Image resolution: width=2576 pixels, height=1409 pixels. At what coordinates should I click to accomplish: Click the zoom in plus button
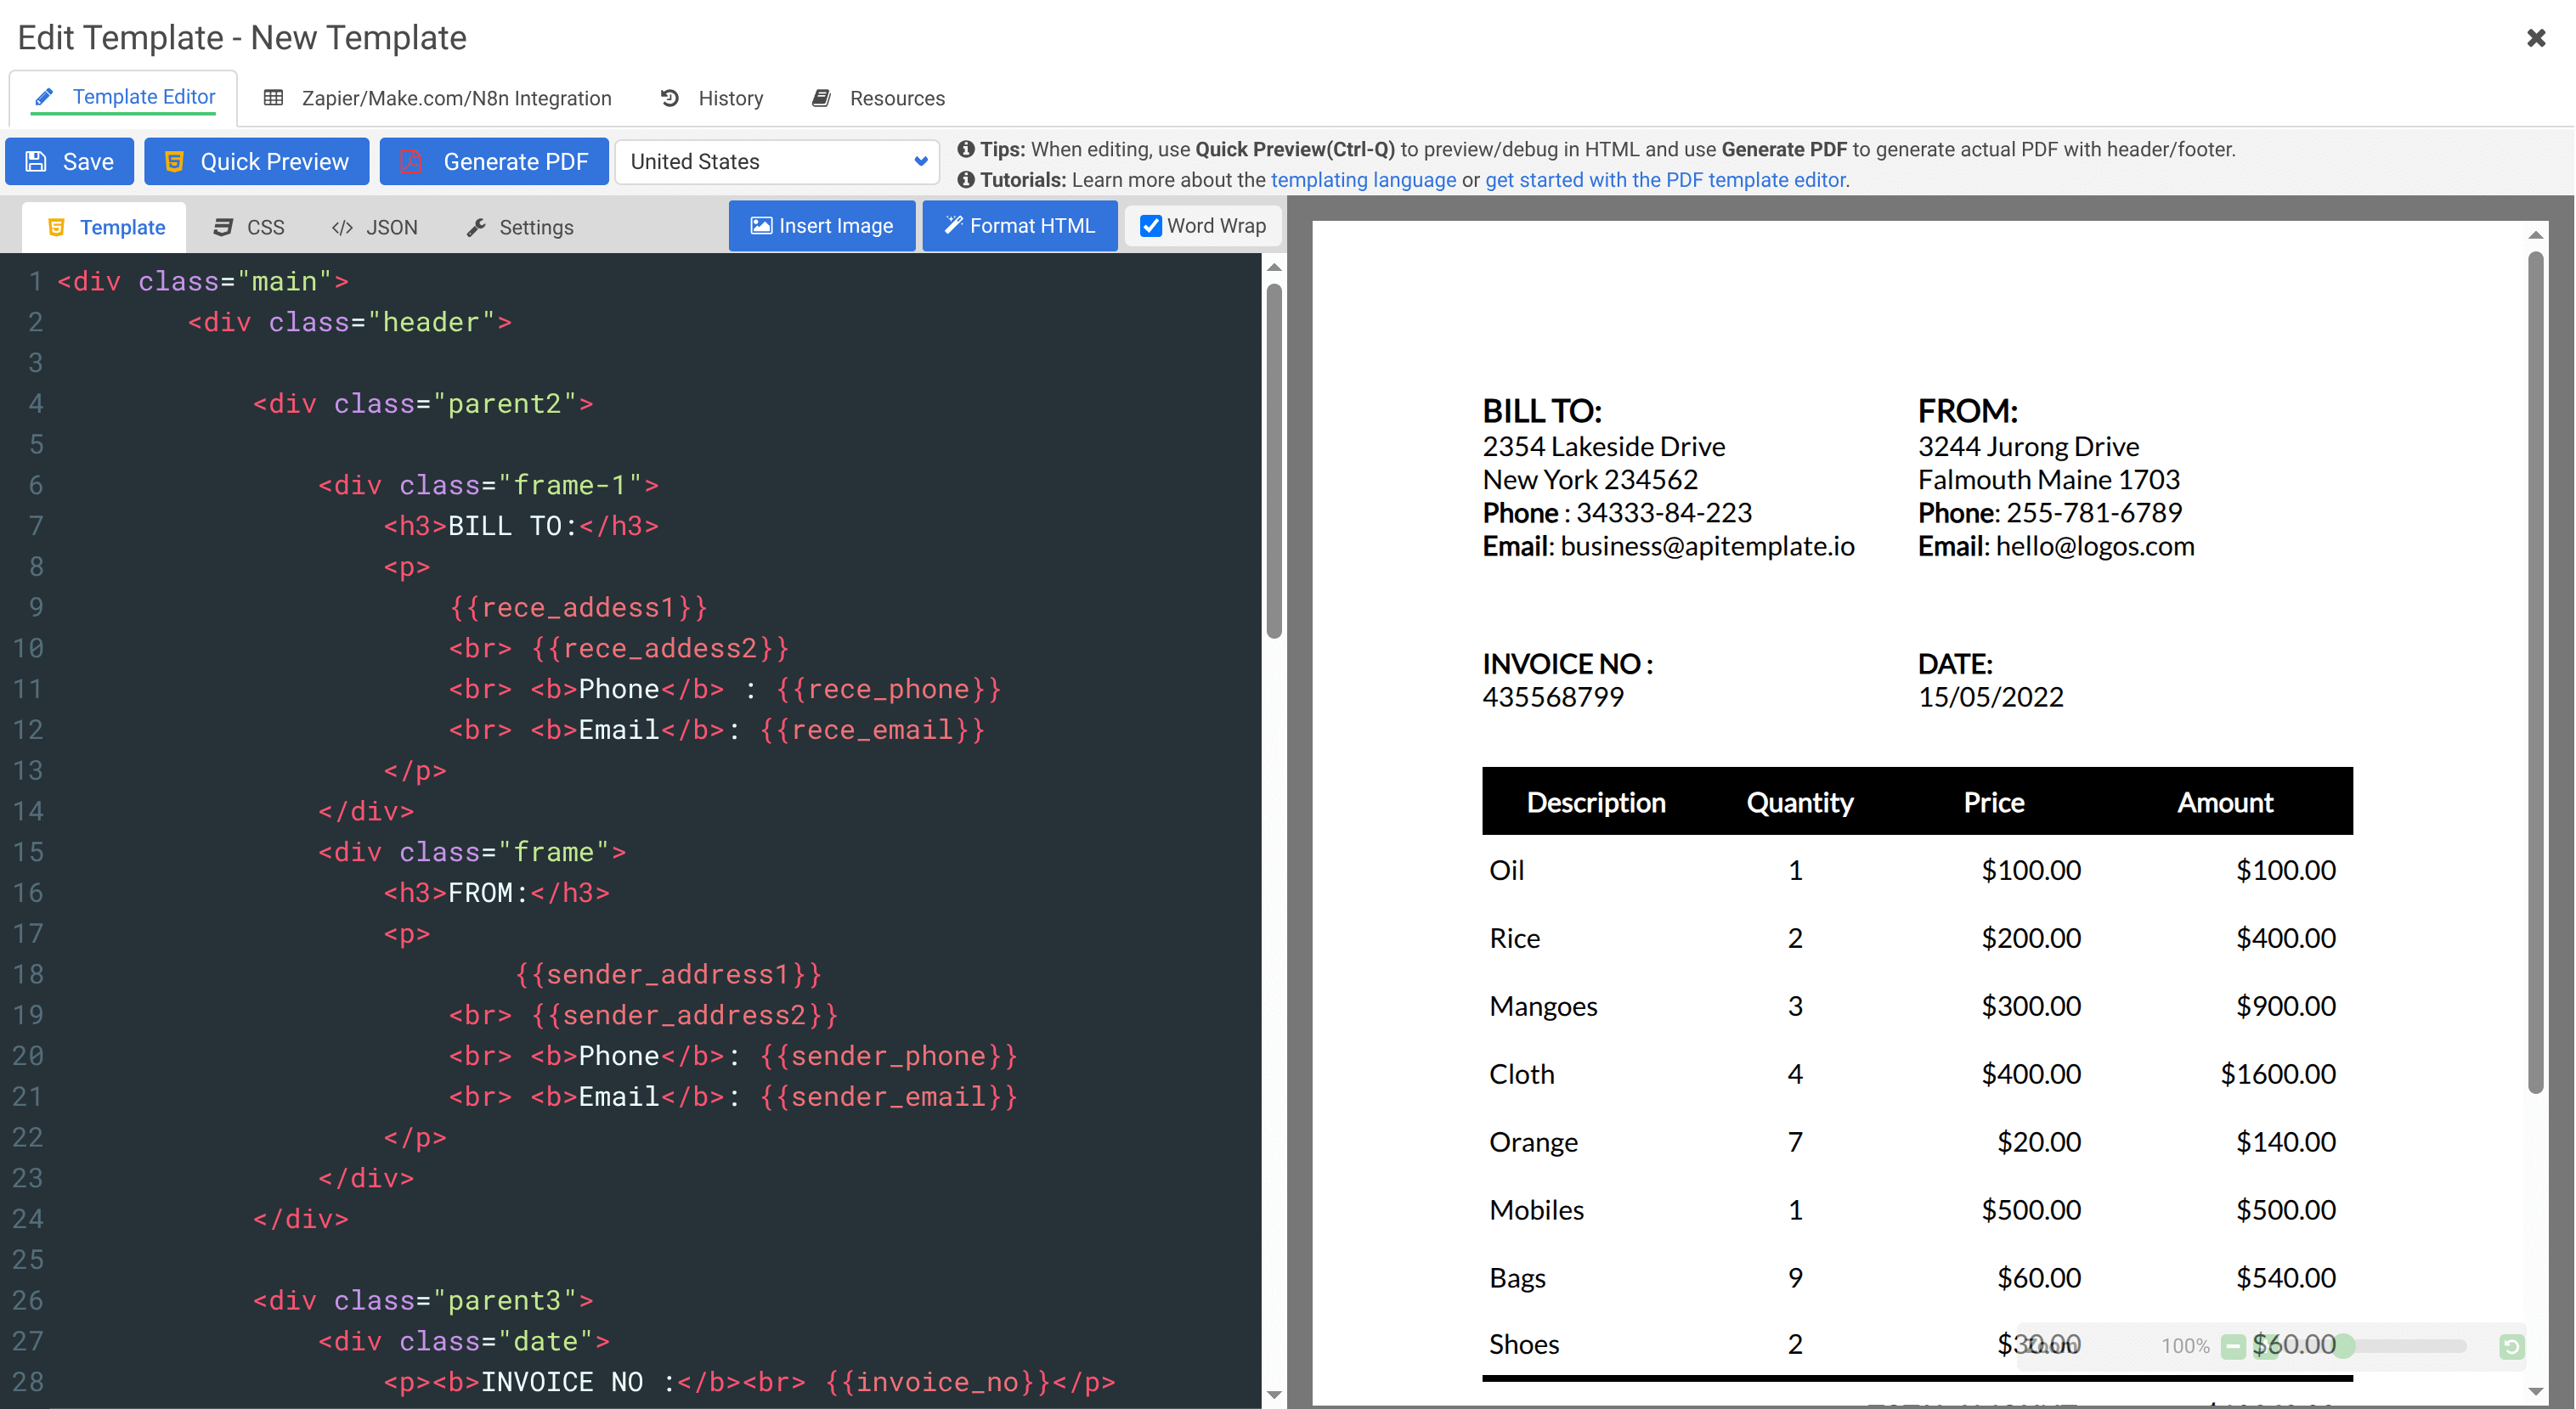pos(2265,1346)
